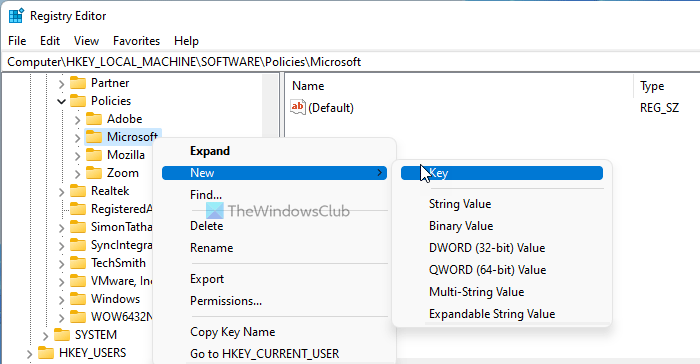Create a new Multi-String Value
Screen dimensions: 700x364
[x=502, y=292]
